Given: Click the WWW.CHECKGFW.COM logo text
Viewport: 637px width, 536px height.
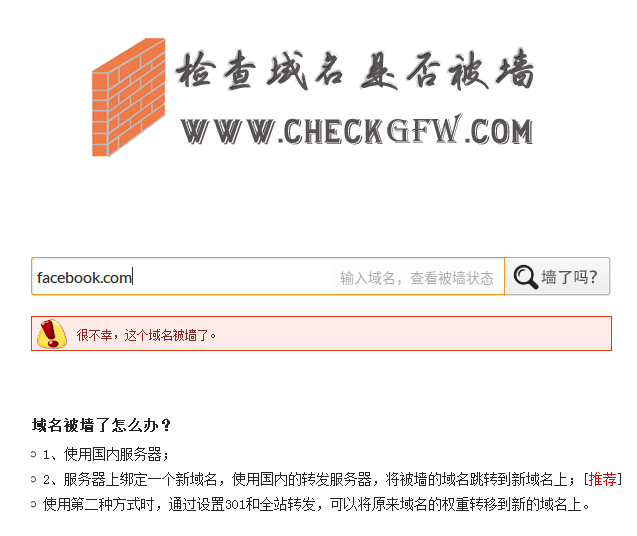Looking at the screenshot, I should pyautogui.click(x=356, y=130).
